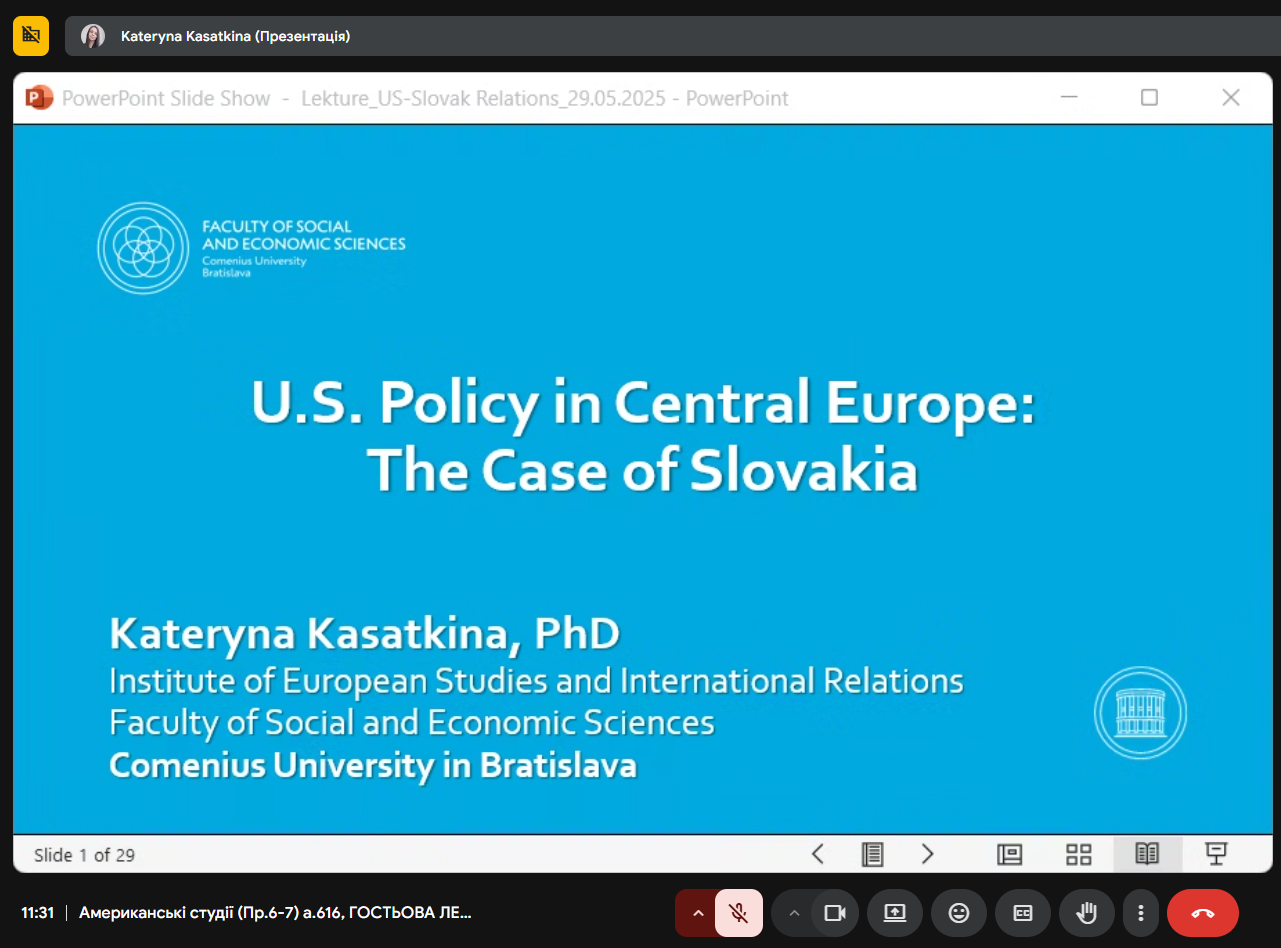The width and height of the screenshot is (1281, 948).
Task: Expand video settings arrow beside camera
Action: (x=794, y=913)
